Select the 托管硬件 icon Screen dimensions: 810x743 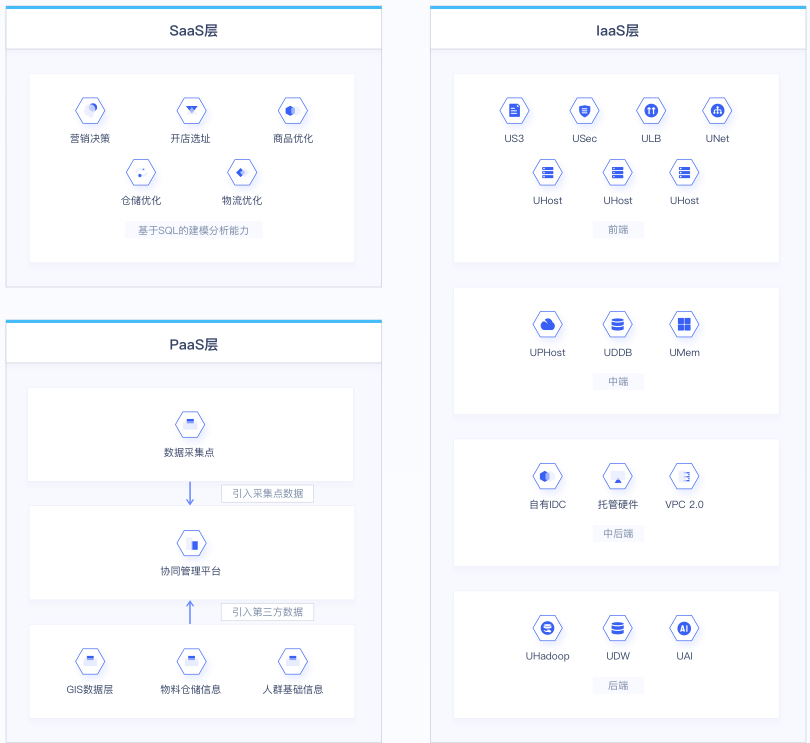617,476
